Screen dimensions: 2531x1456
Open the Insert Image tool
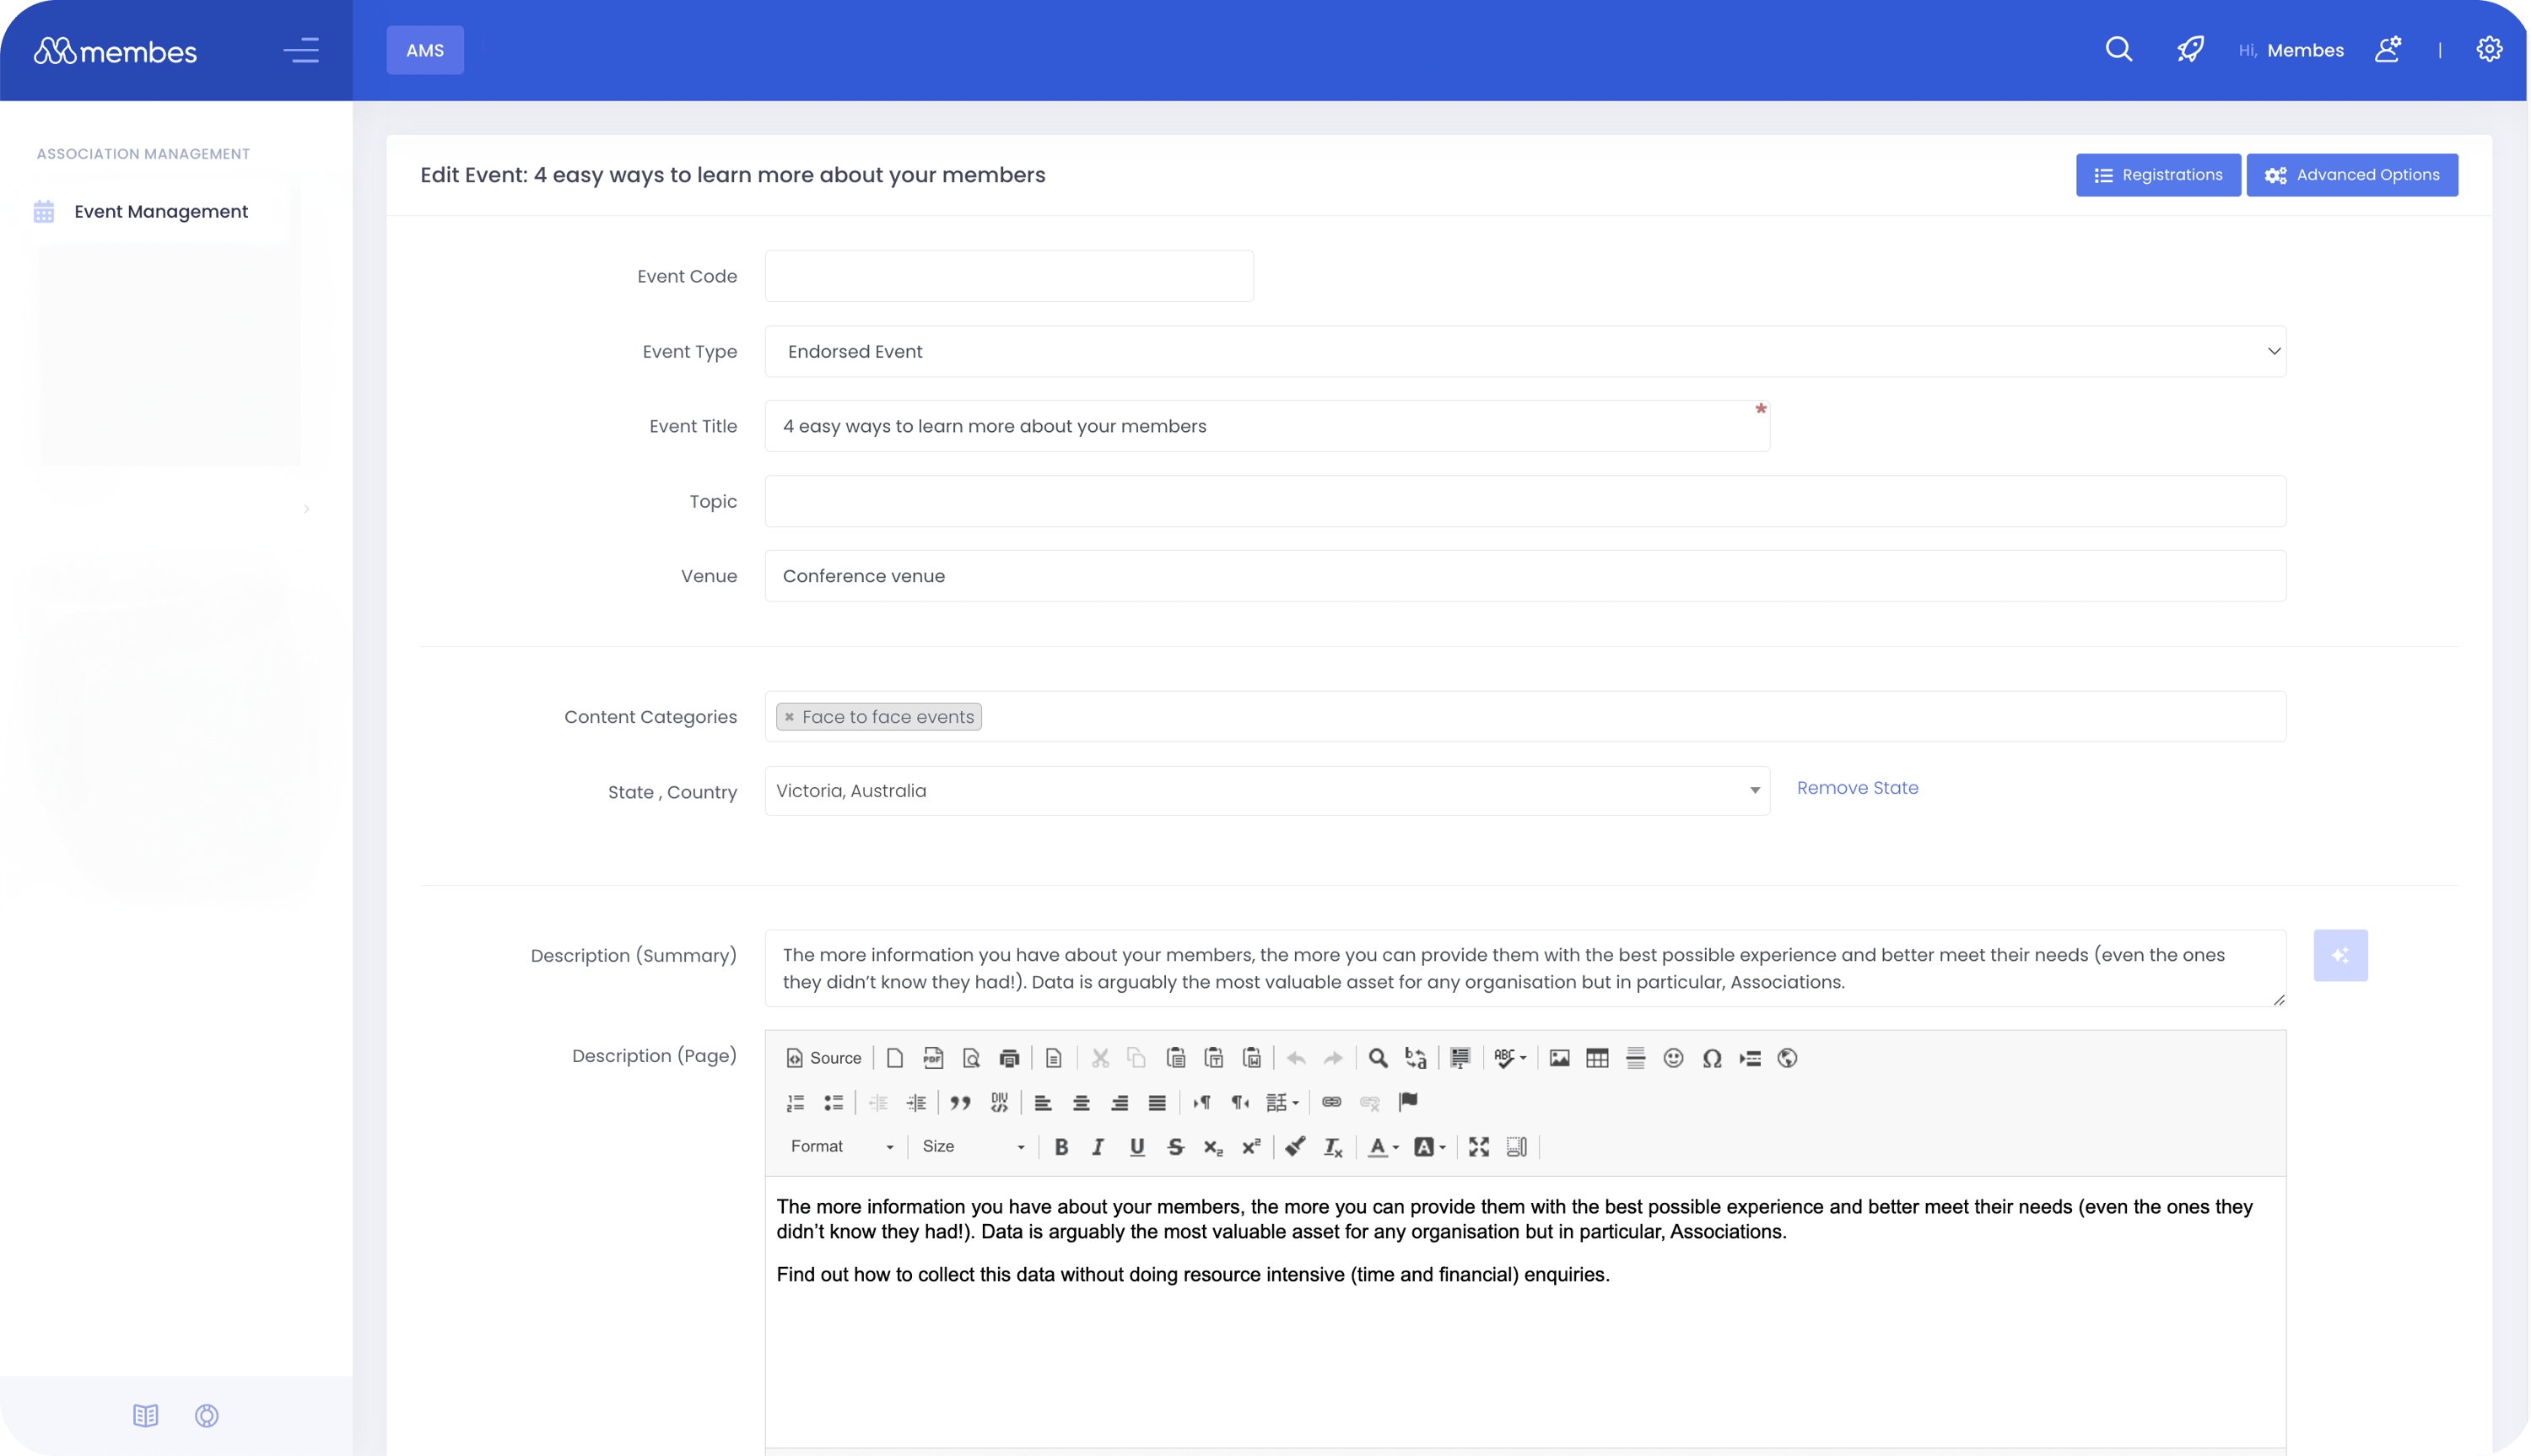click(x=1560, y=1058)
